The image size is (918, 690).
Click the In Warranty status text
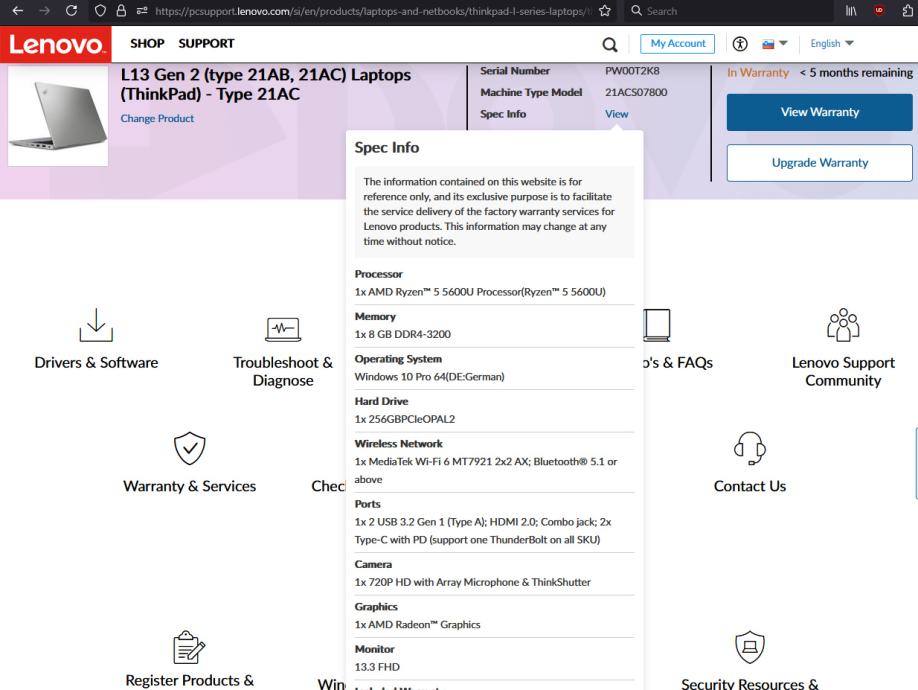[758, 73]
